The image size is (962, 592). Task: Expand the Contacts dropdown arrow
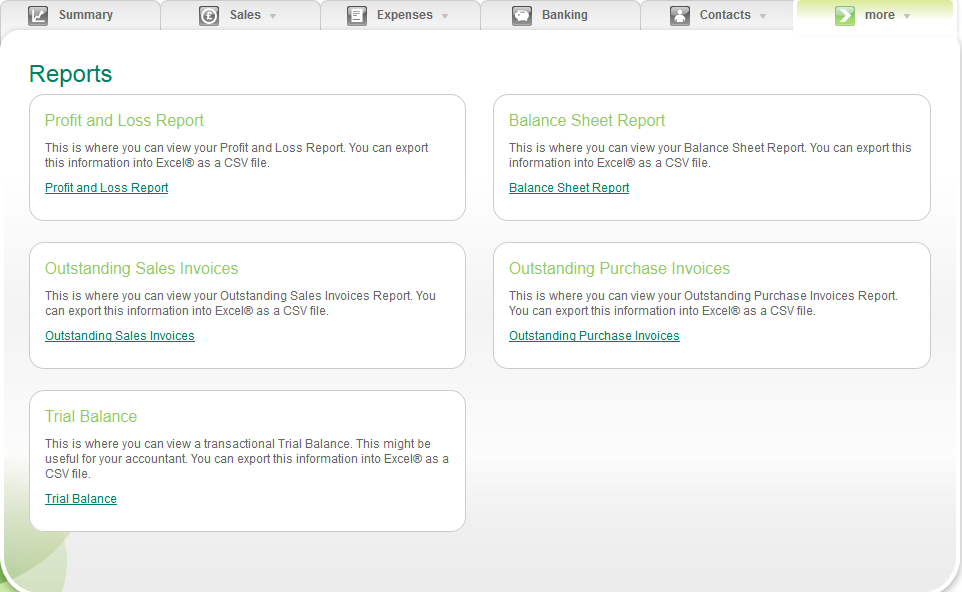(762, 16)
